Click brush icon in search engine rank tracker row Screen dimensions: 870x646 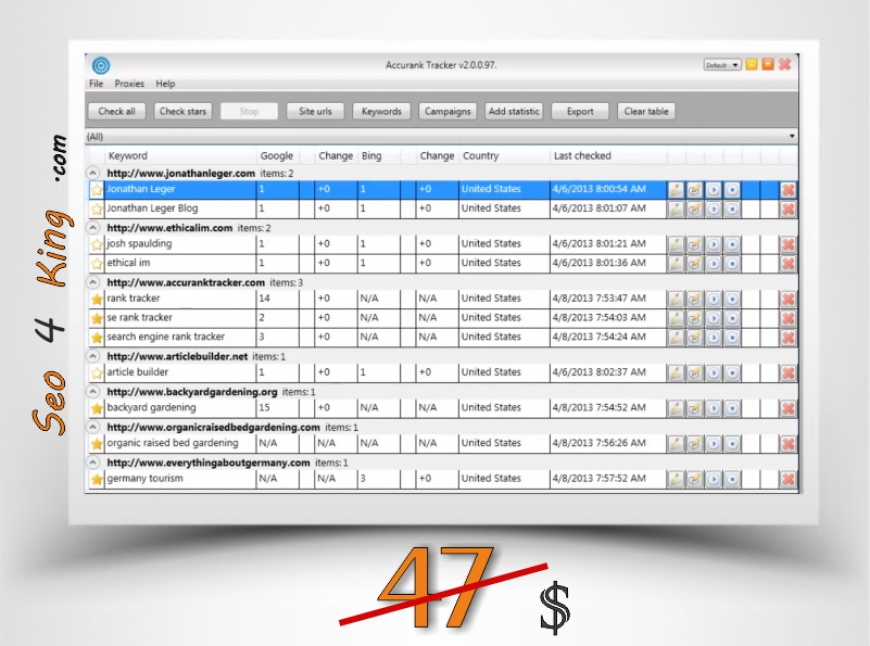(x=675, y=337)
